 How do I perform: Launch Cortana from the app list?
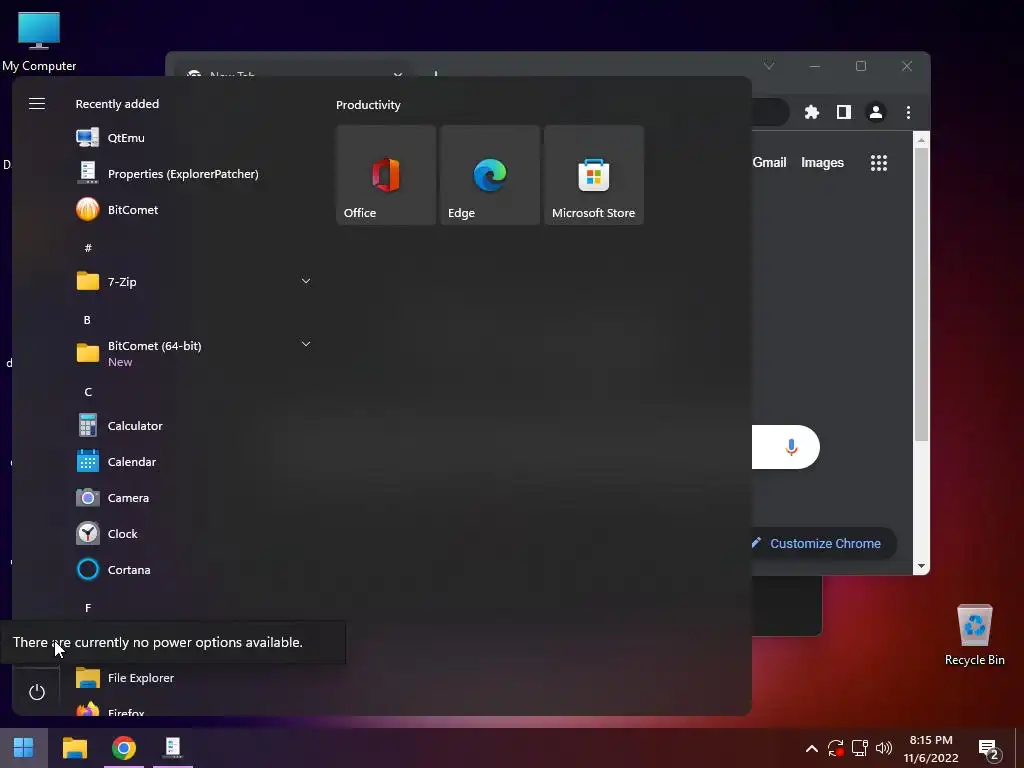193,569
